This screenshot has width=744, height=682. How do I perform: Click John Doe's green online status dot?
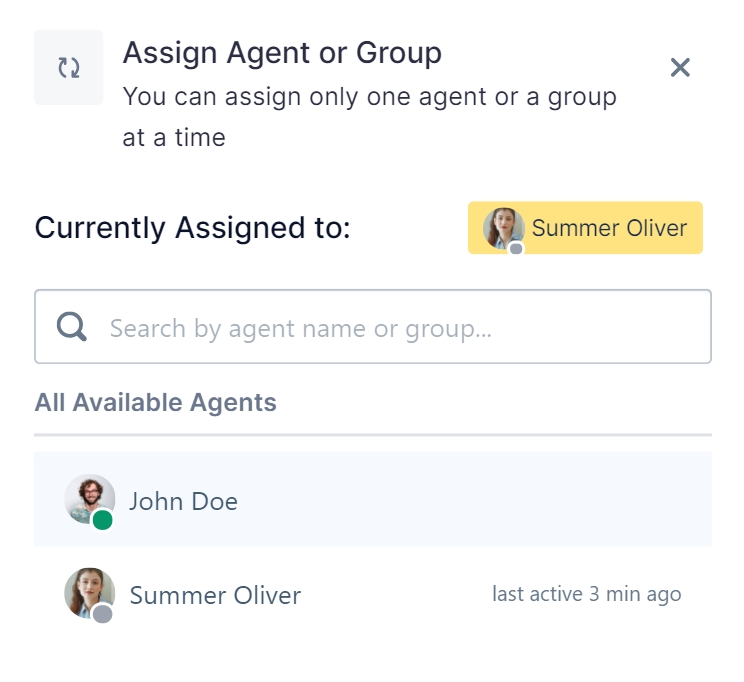102,520
